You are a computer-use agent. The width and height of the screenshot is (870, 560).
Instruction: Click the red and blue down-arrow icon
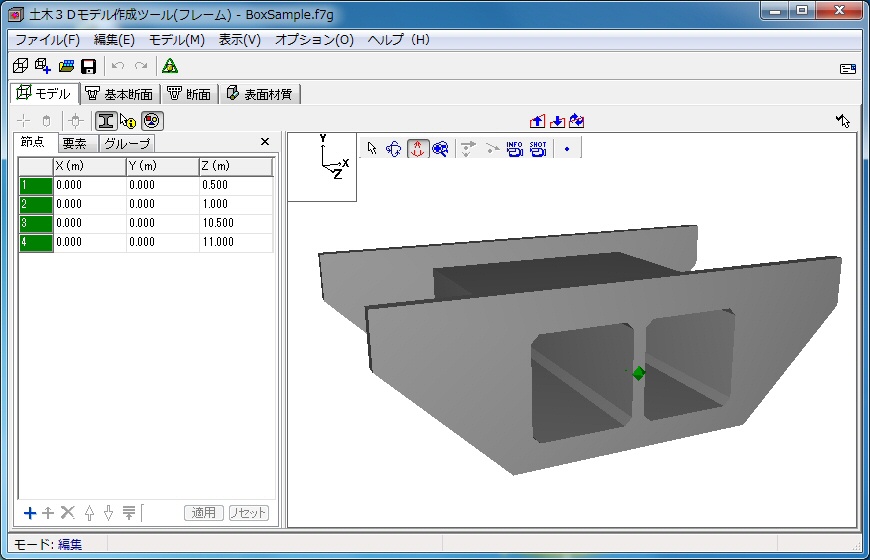(x=557, y=121)
